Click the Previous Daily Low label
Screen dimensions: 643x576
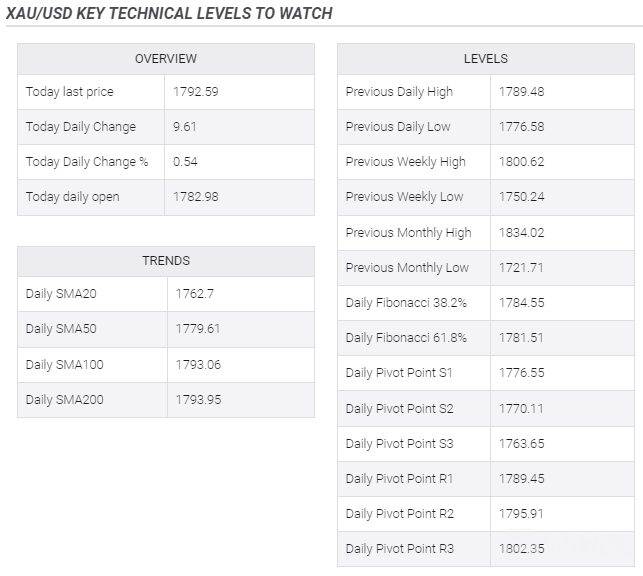pos(398,127)
